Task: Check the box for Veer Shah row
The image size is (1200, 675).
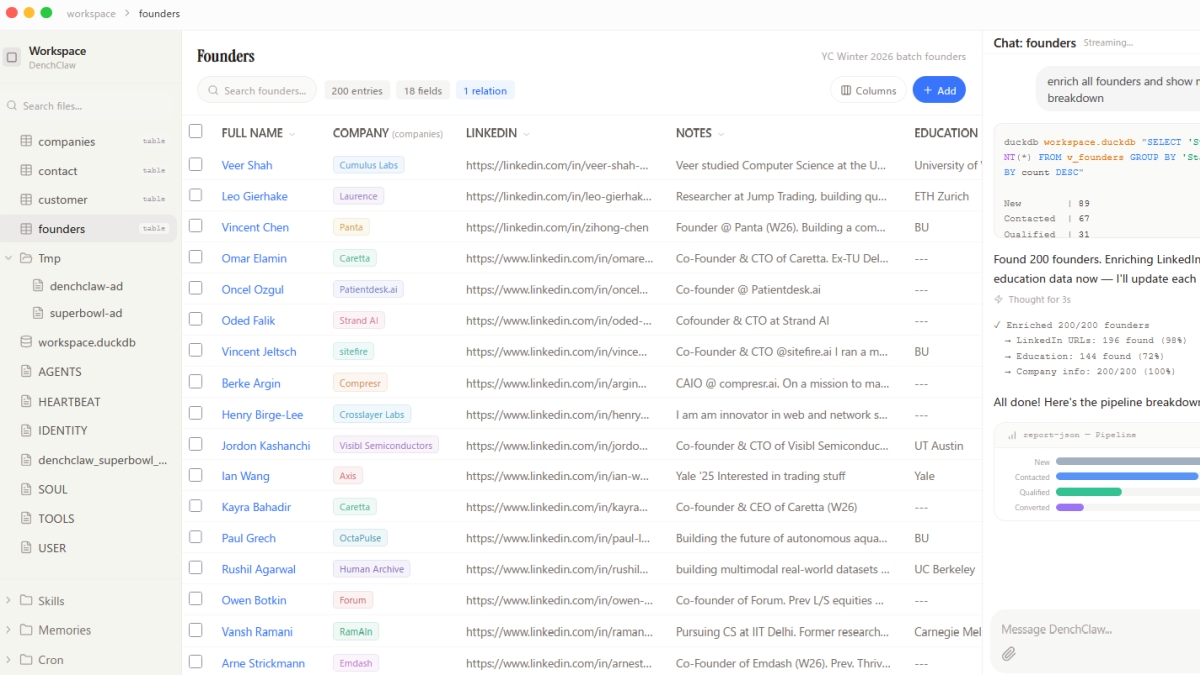Action: click(196, 165)
